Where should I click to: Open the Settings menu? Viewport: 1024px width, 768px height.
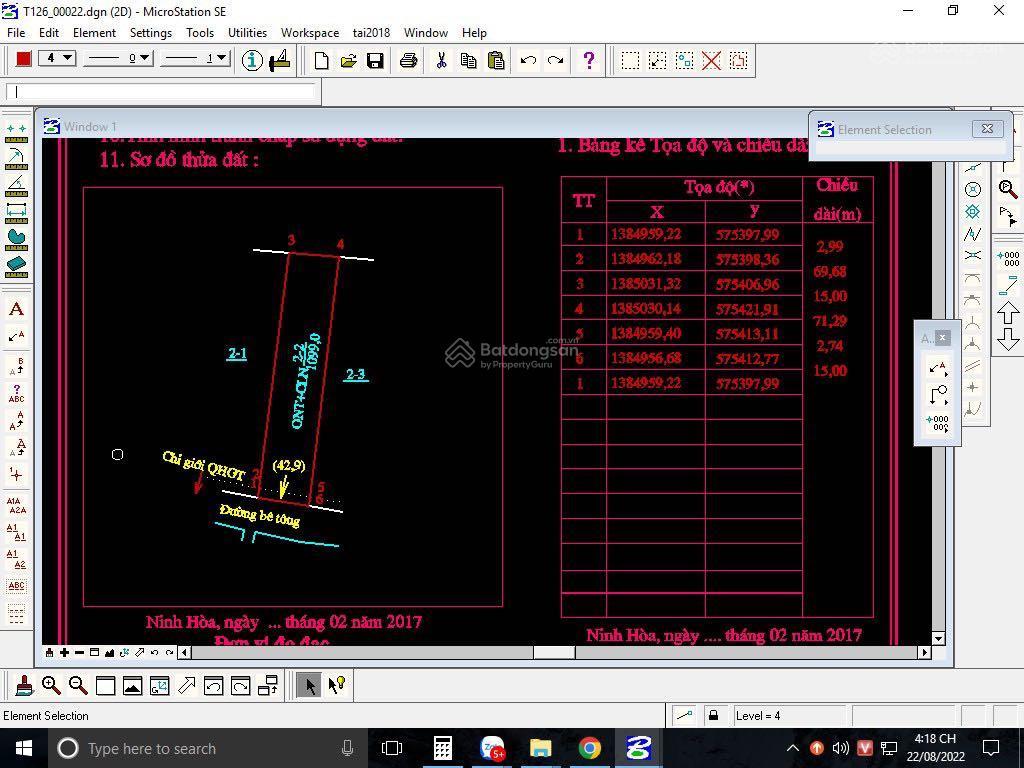150,32
